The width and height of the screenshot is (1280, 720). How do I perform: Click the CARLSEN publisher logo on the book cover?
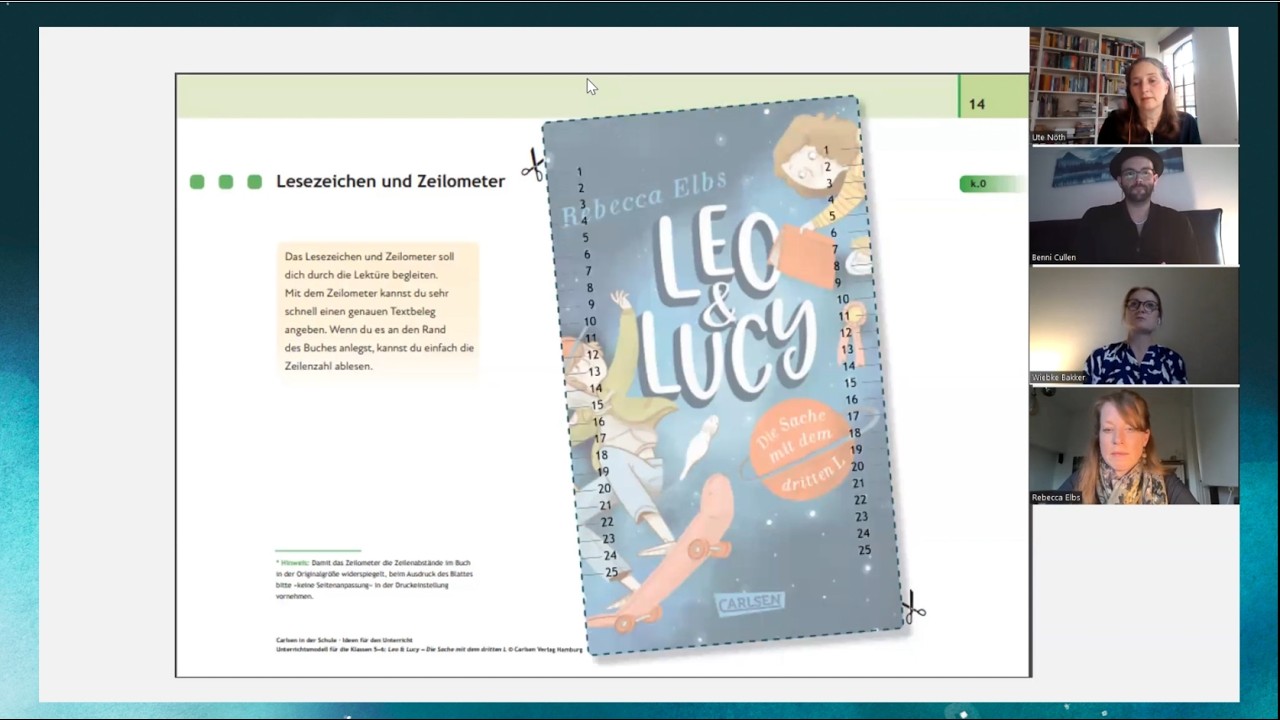pyautogui.click(x=750, y=603)
